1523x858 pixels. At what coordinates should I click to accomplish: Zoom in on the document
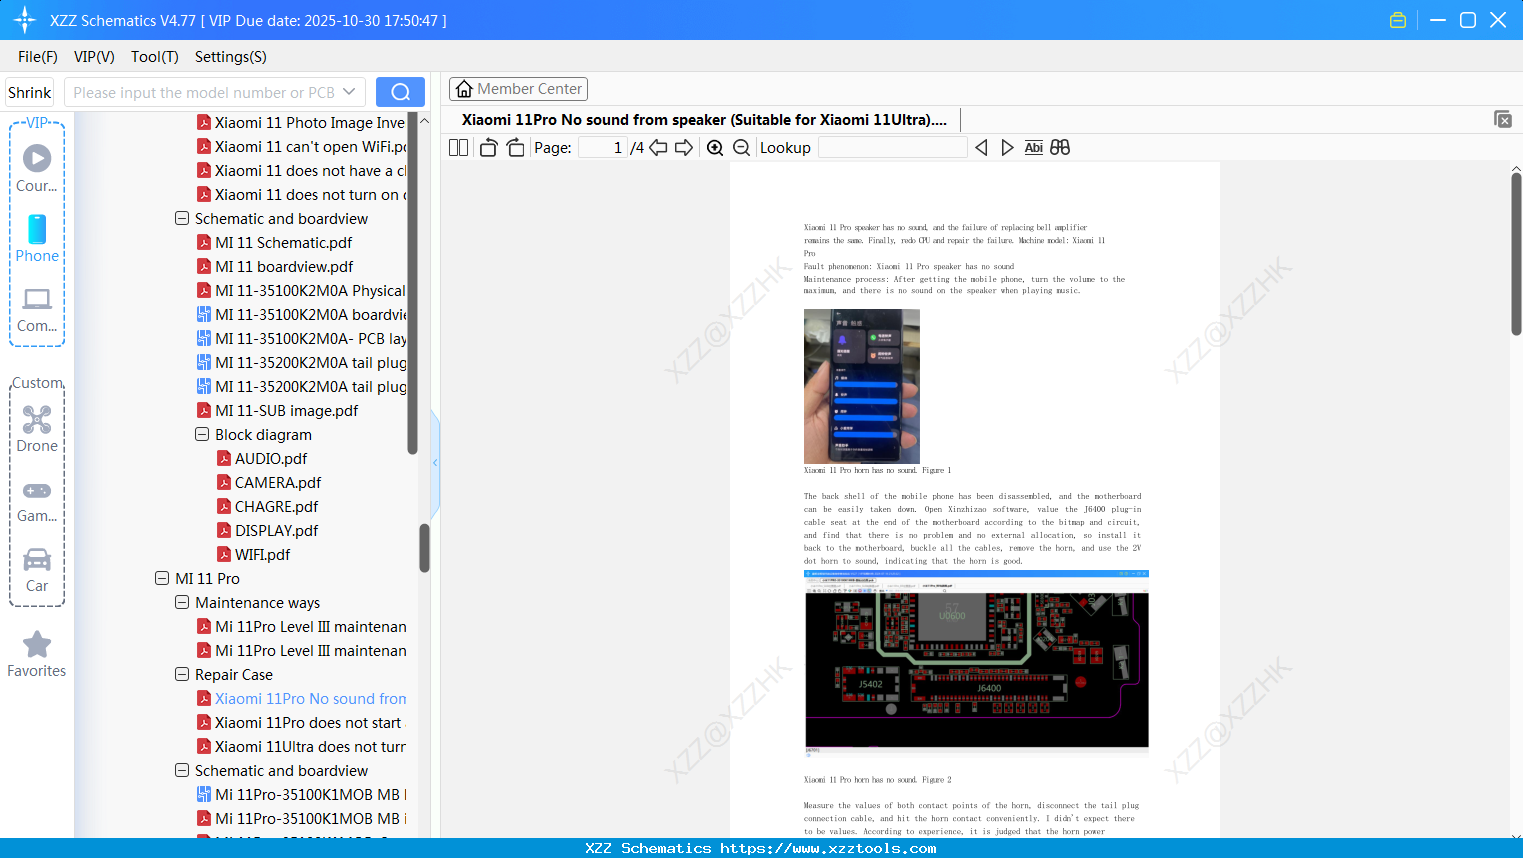click(715, 147)
